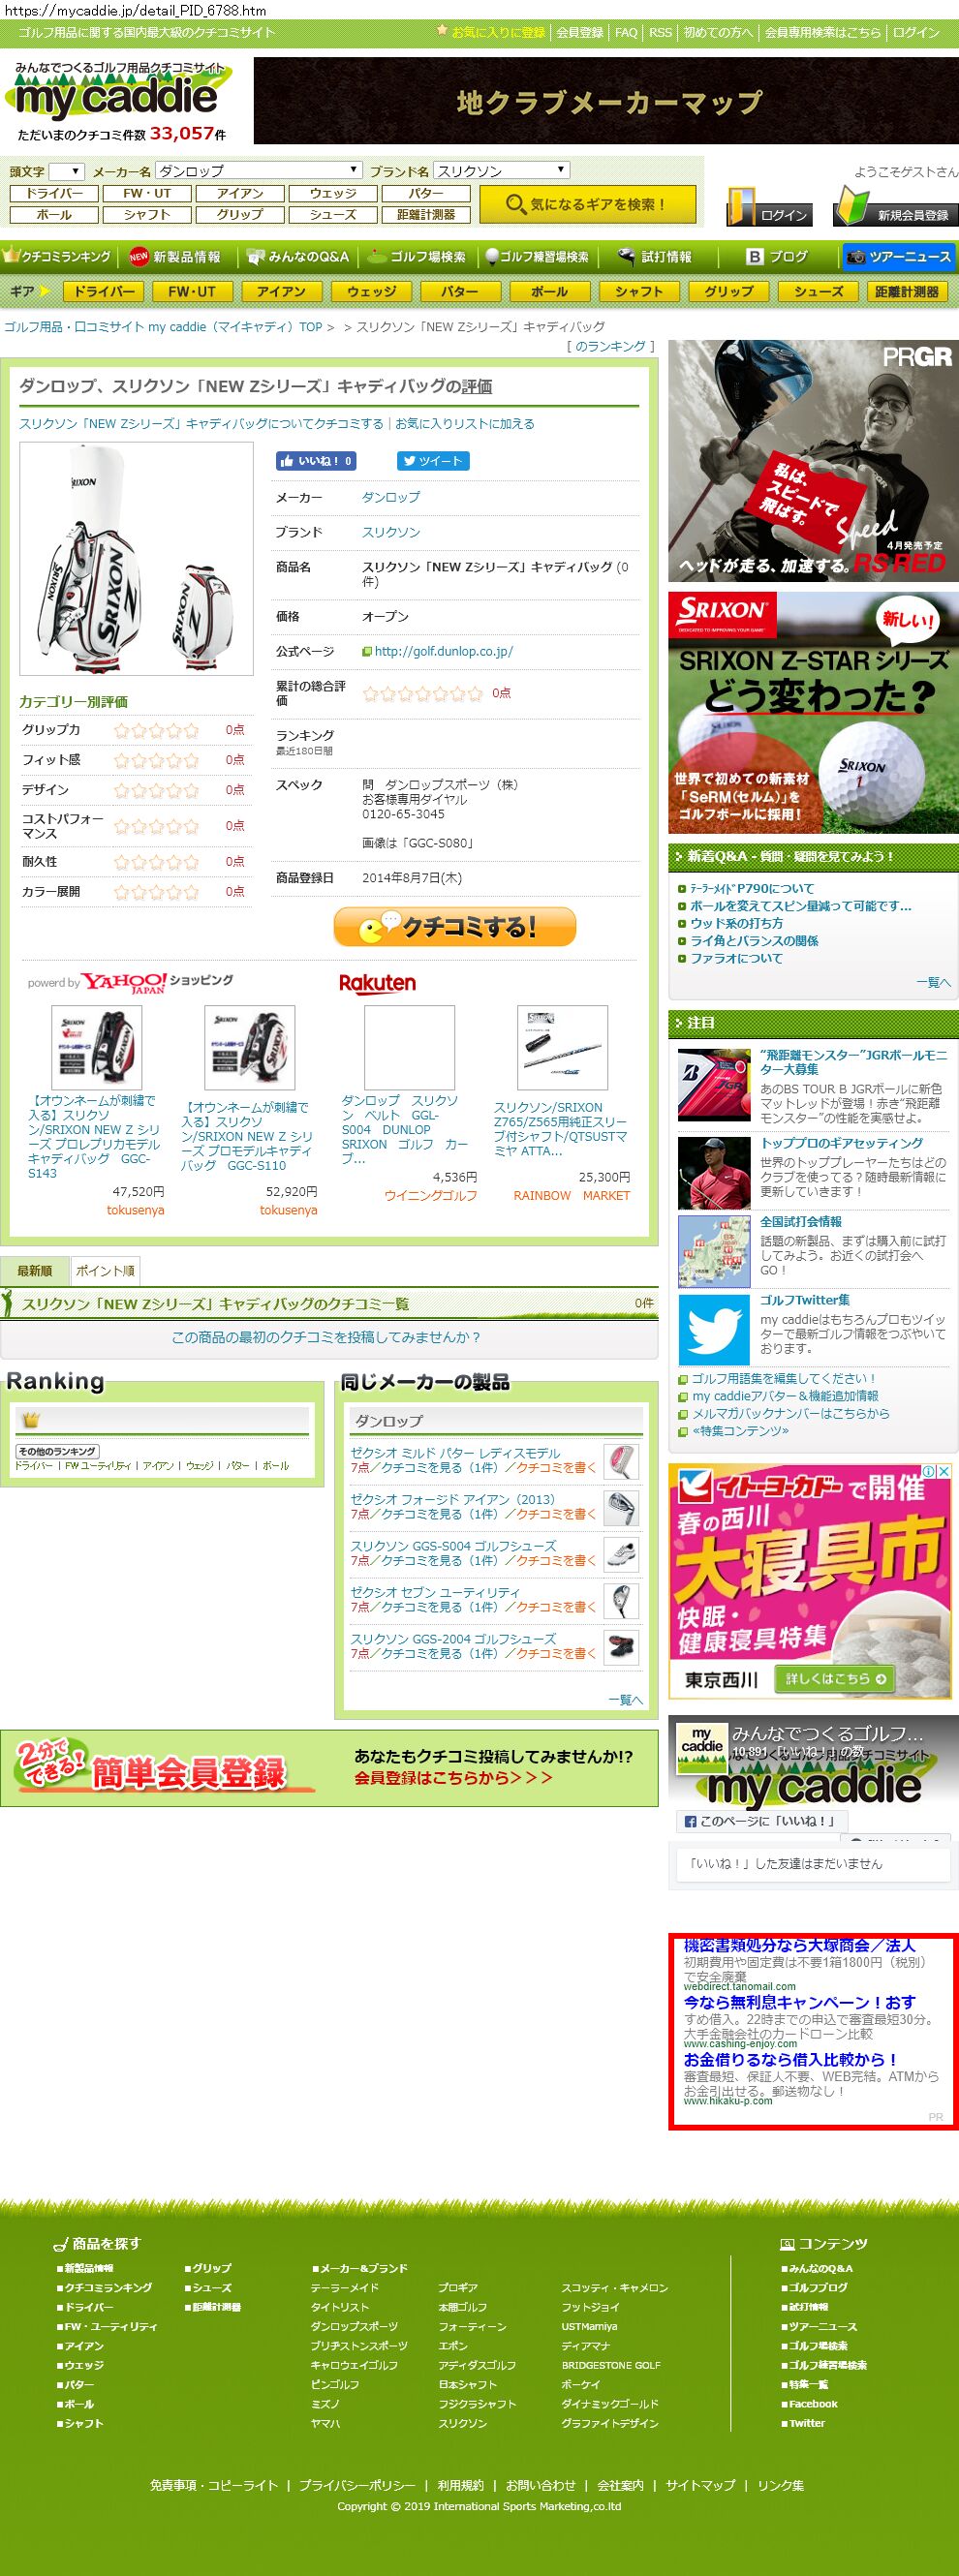Open トッププロのギアセッティング link
The height and width of the screenshot is (2576, 959).
[x=841, y=1142]
